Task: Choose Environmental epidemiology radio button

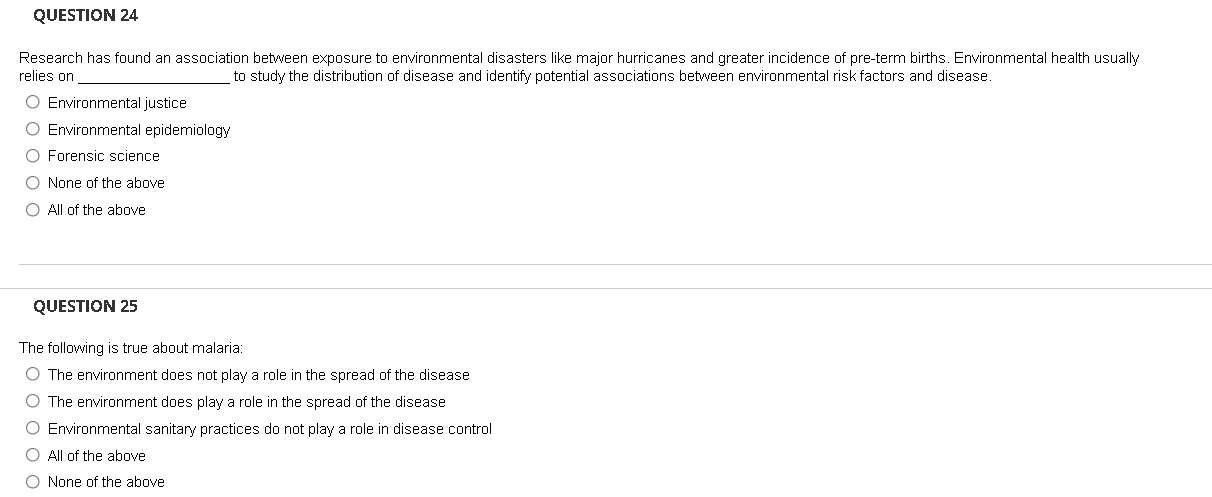Action: (x=34, y=129)
